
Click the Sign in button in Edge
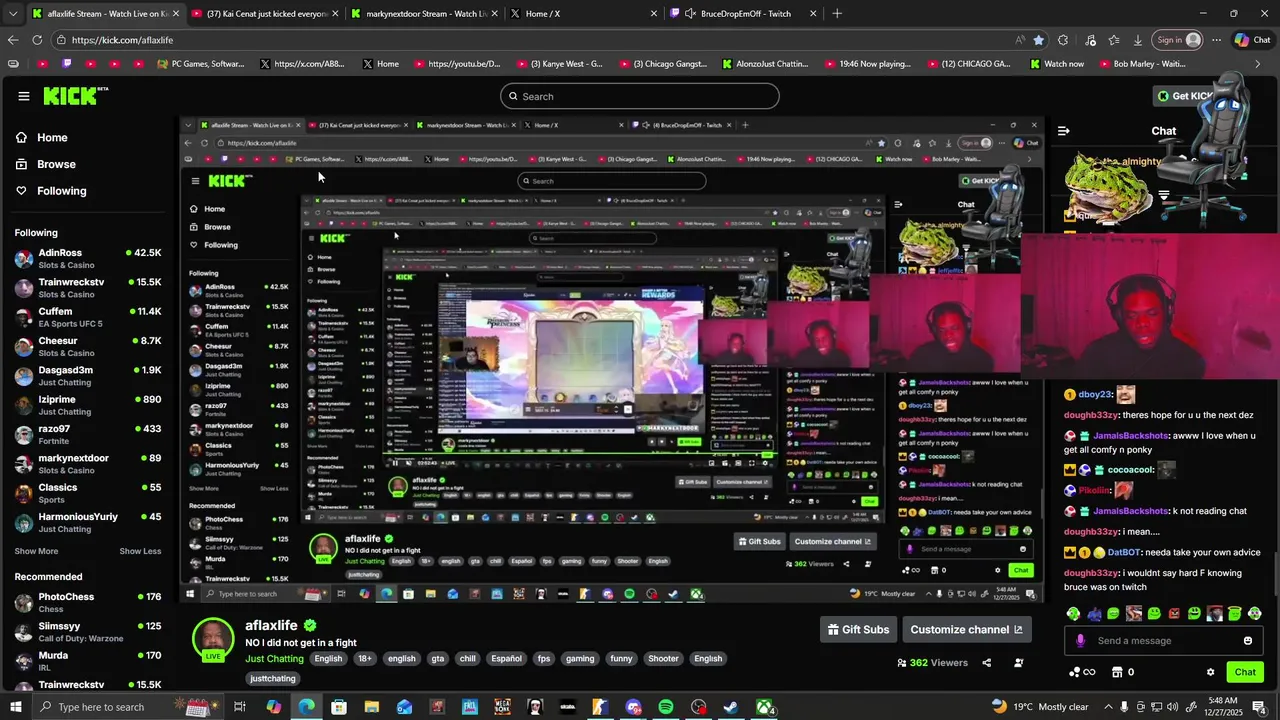1178,40
